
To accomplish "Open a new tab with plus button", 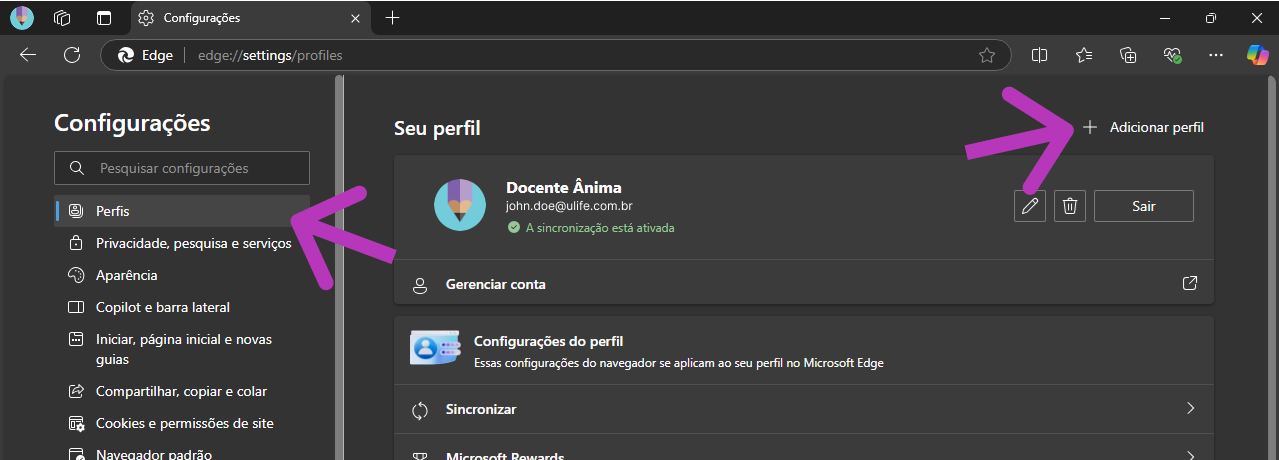I will coord(393,18).
